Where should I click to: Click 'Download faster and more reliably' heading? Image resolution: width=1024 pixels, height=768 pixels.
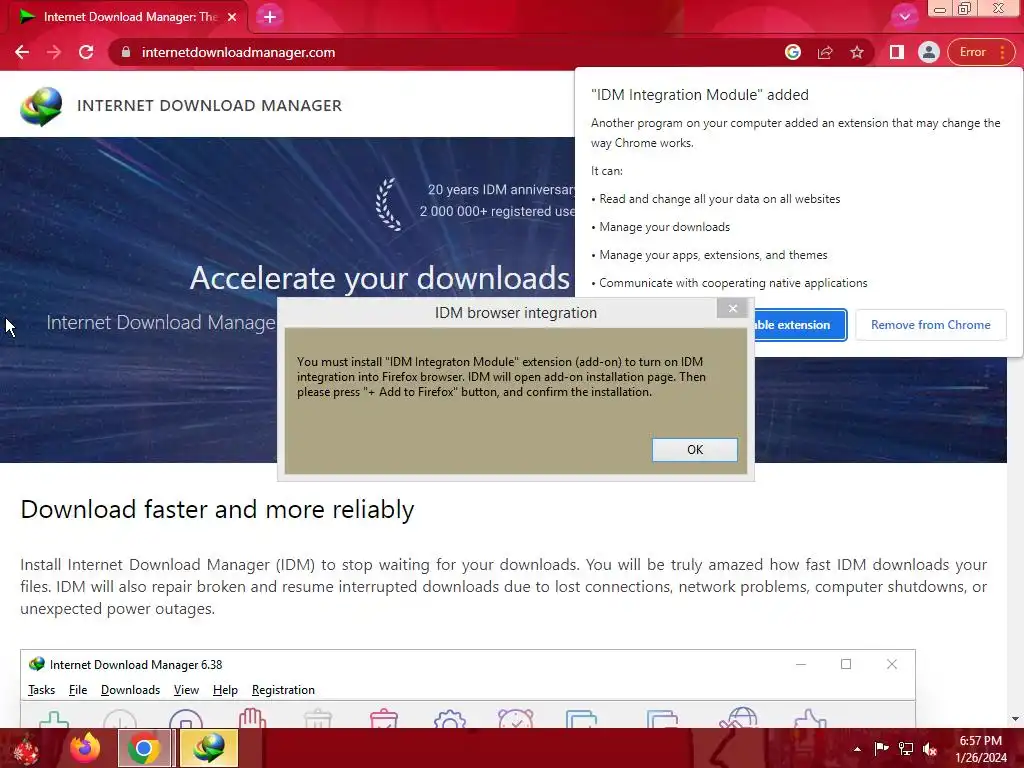click(x=217, y=509)
